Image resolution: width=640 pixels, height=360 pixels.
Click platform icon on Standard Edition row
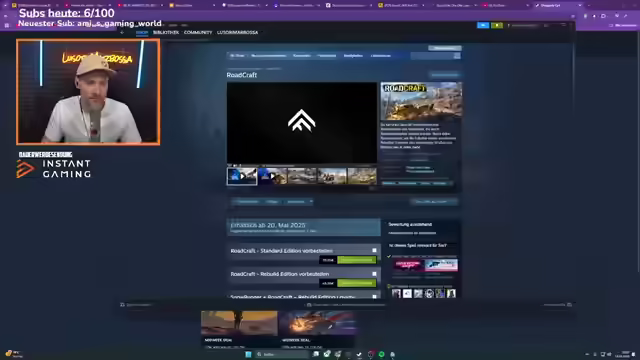point(374,250)
